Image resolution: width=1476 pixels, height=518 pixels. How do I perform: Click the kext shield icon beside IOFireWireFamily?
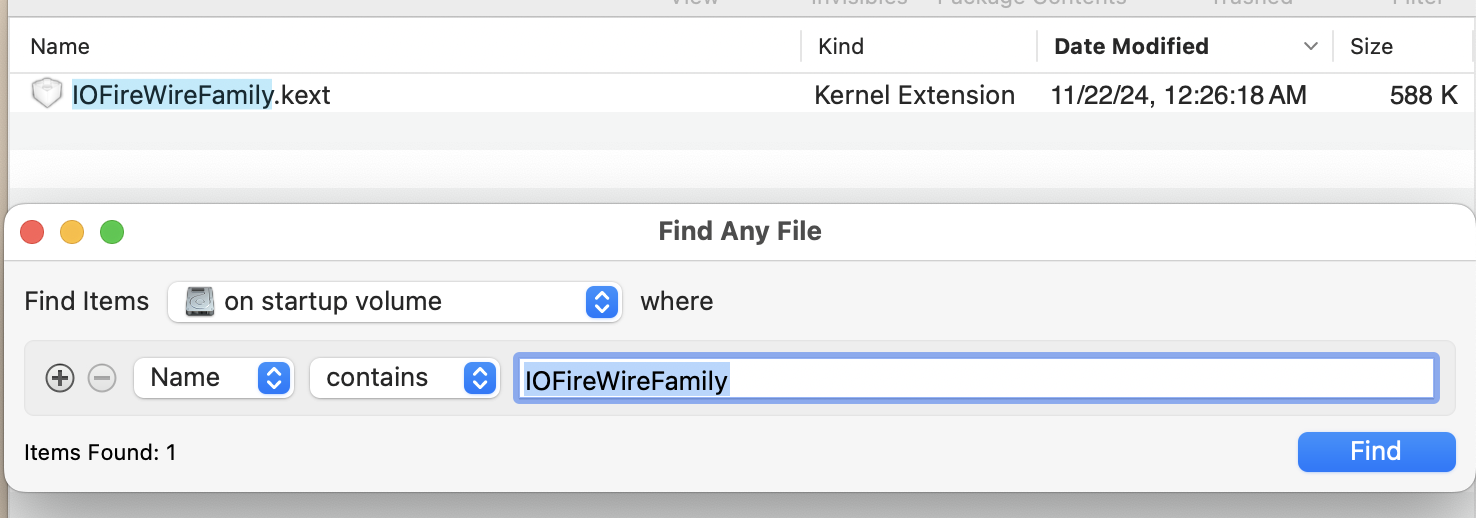click(x=46, y=94)
